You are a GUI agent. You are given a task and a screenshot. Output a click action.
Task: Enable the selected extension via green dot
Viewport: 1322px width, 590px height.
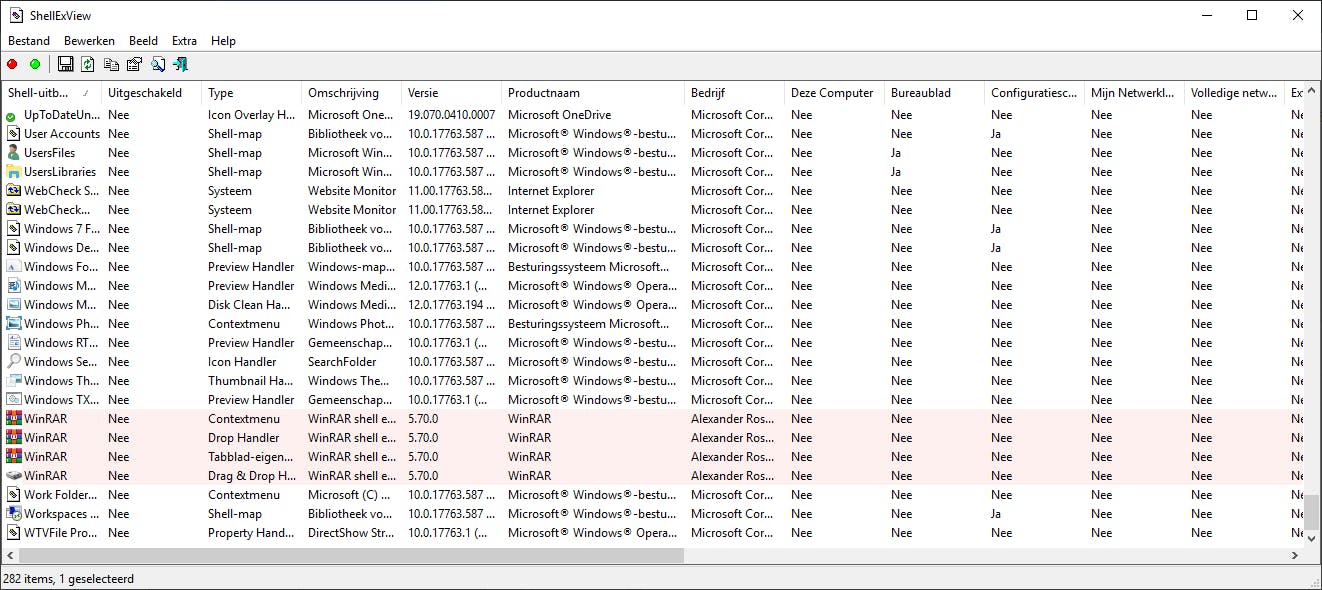[x=34, y=63]
